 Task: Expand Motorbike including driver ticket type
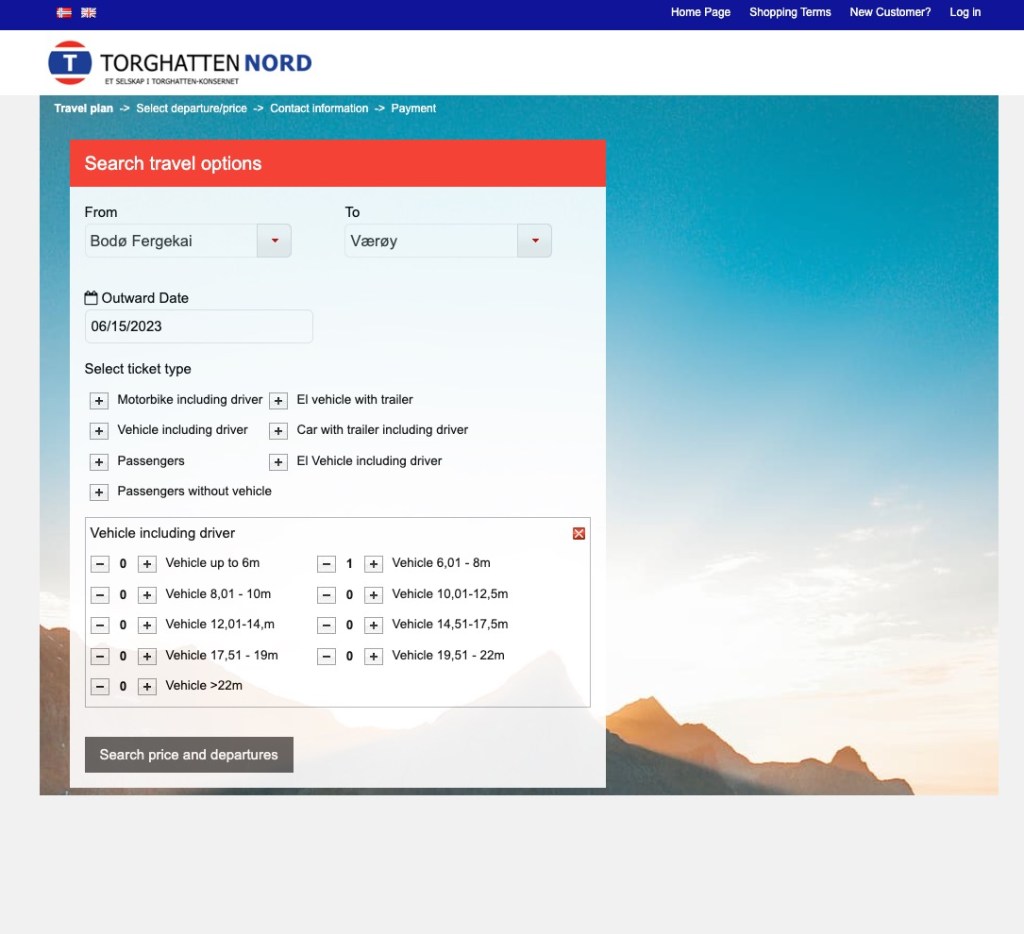click(99, 401)
